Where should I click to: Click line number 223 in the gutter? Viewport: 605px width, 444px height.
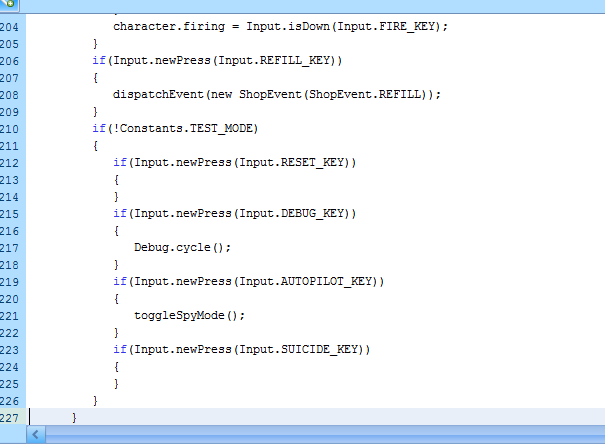tap(9, 350)
